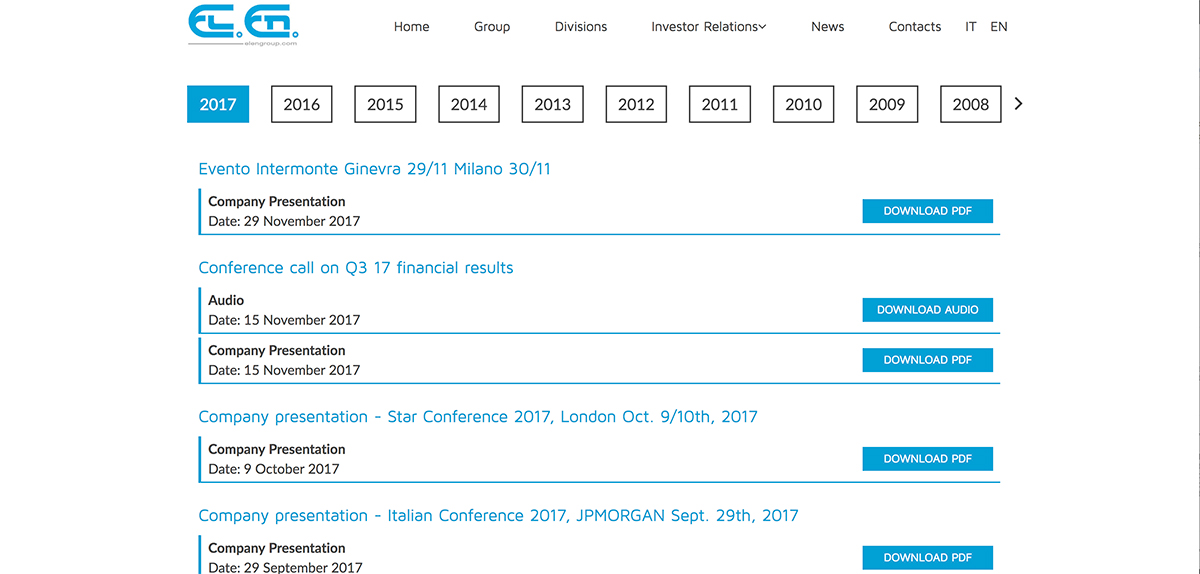Switch the language to IT
Viewport: 1200px width, 574px height.
pos(971,27)
